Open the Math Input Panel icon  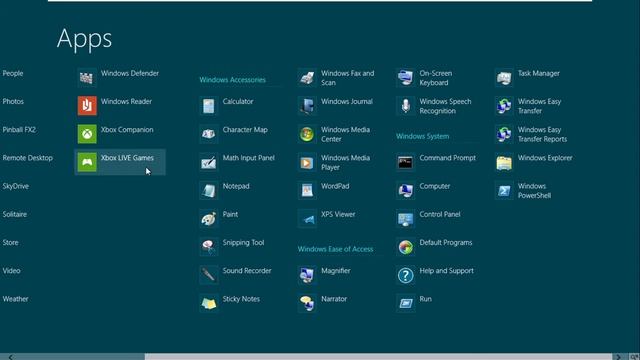209,162
